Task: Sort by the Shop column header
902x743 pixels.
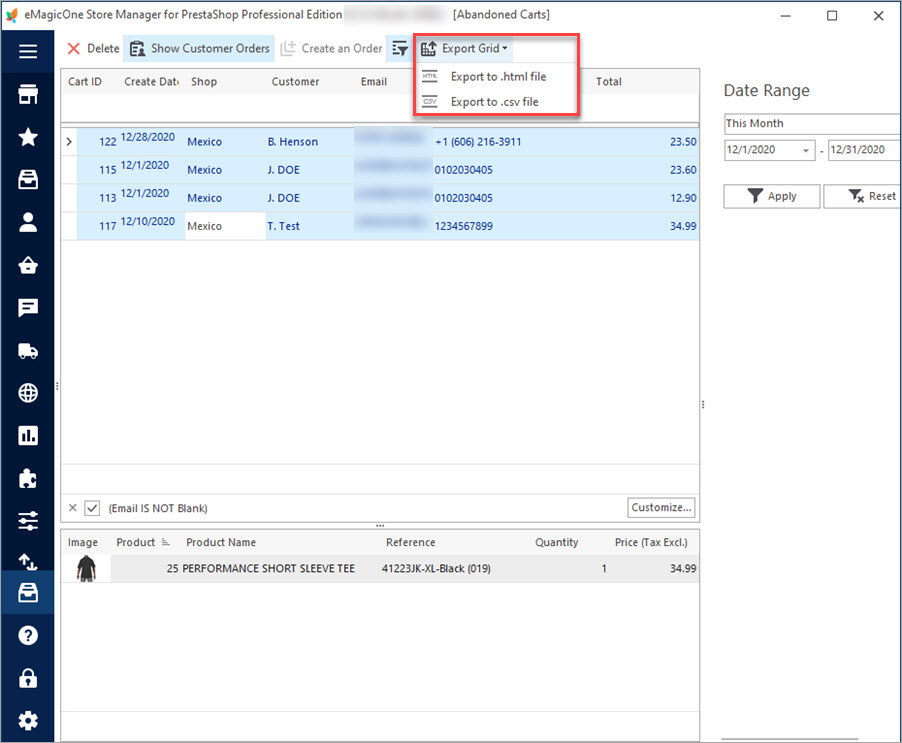Action: point(204,82)
